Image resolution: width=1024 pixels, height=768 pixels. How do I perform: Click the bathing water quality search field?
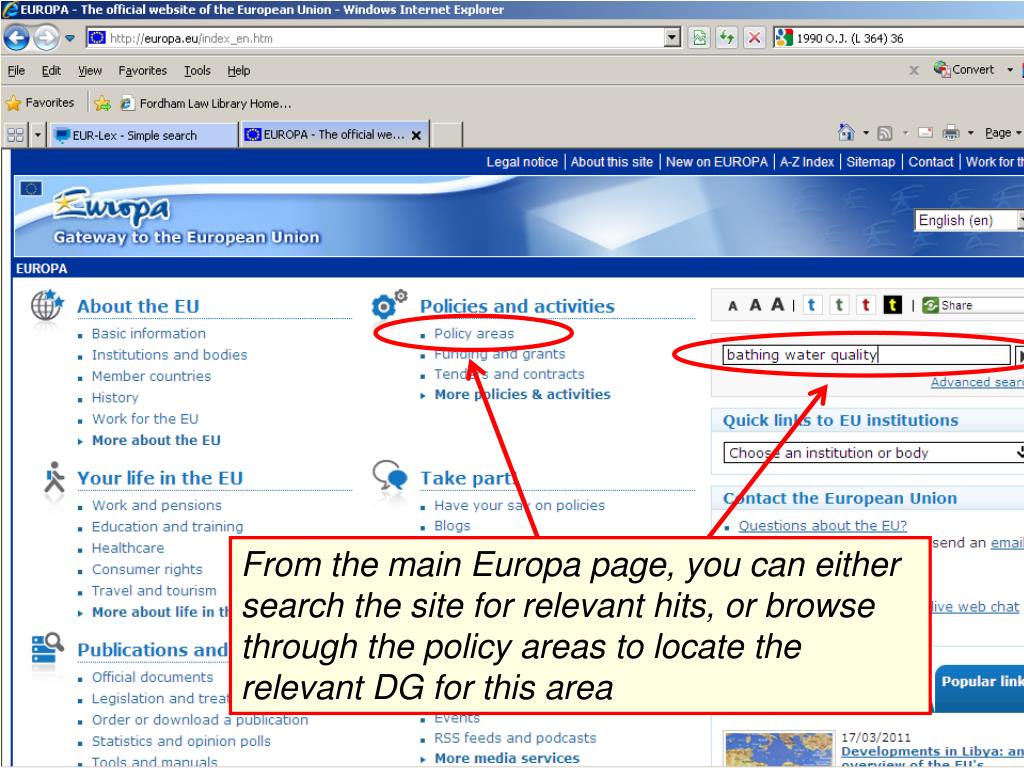[x=867, y=355]
